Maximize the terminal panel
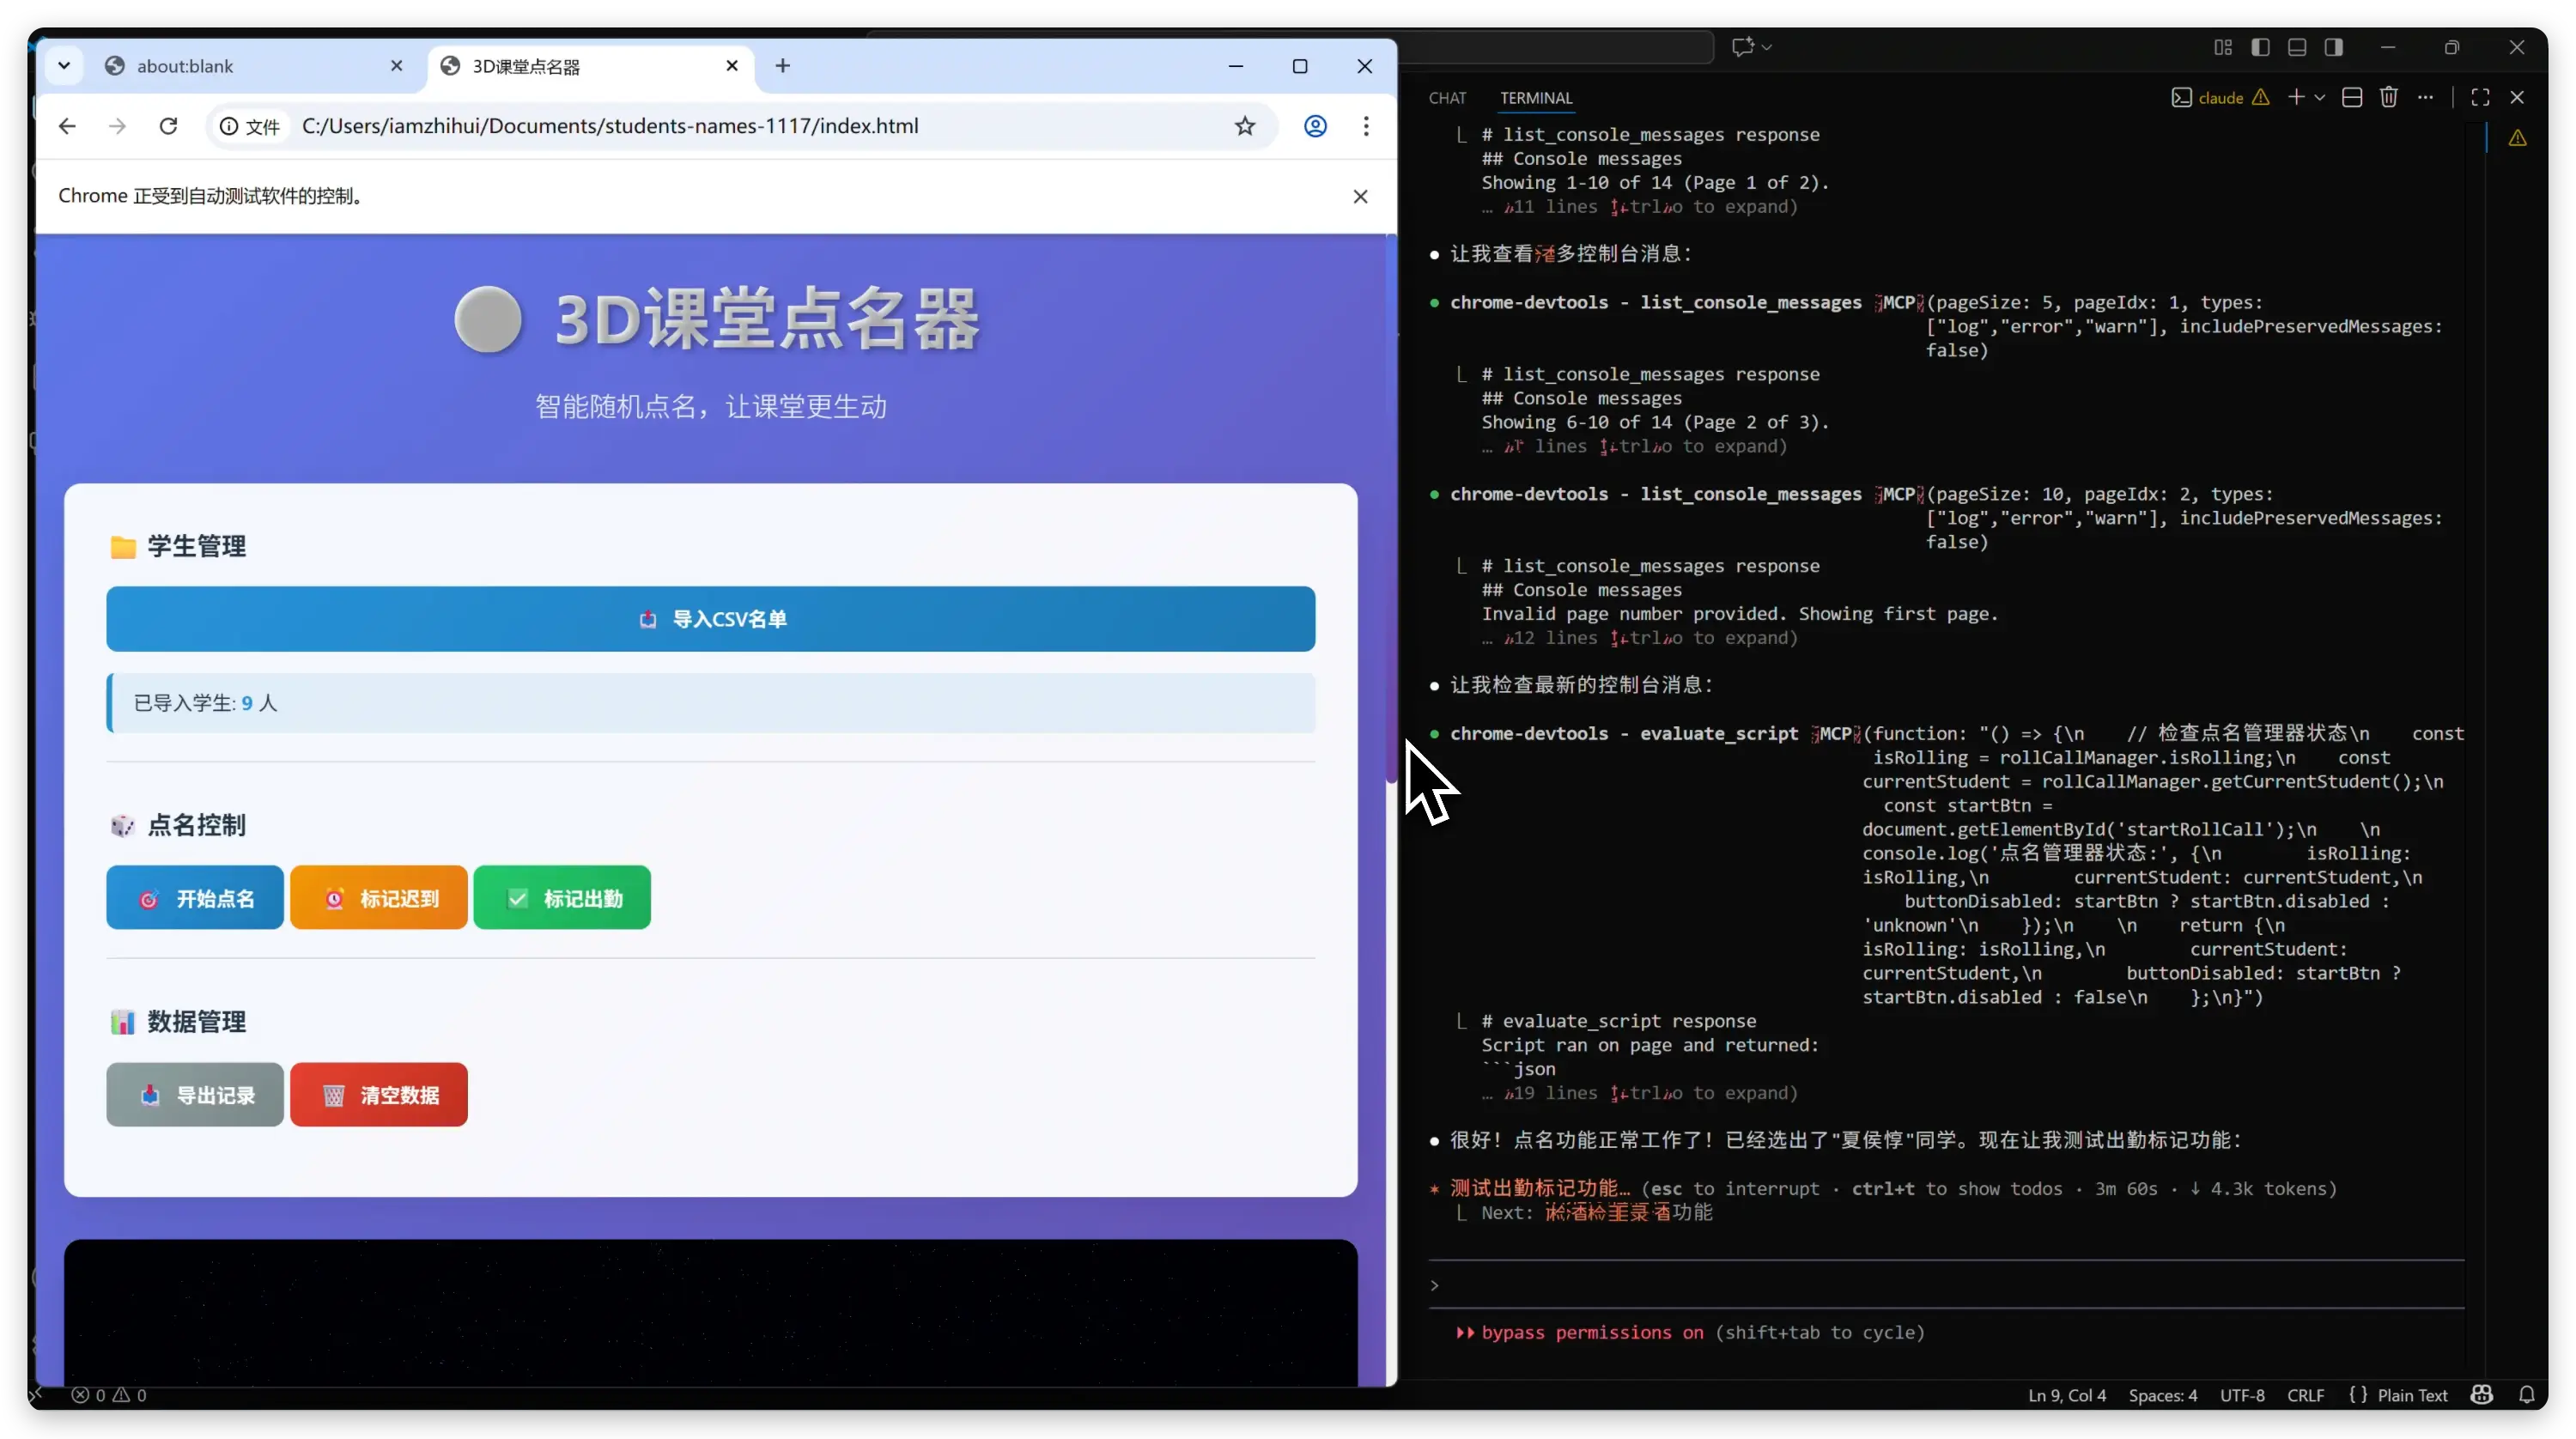Screen dimensions: 2576x1439 click(2479, 96)
